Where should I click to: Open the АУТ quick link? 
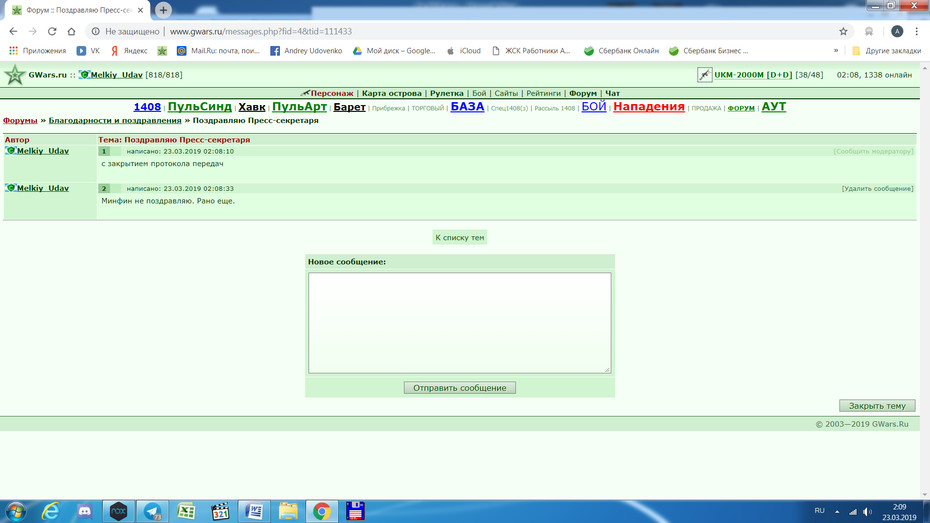click(x=773, y=107)
